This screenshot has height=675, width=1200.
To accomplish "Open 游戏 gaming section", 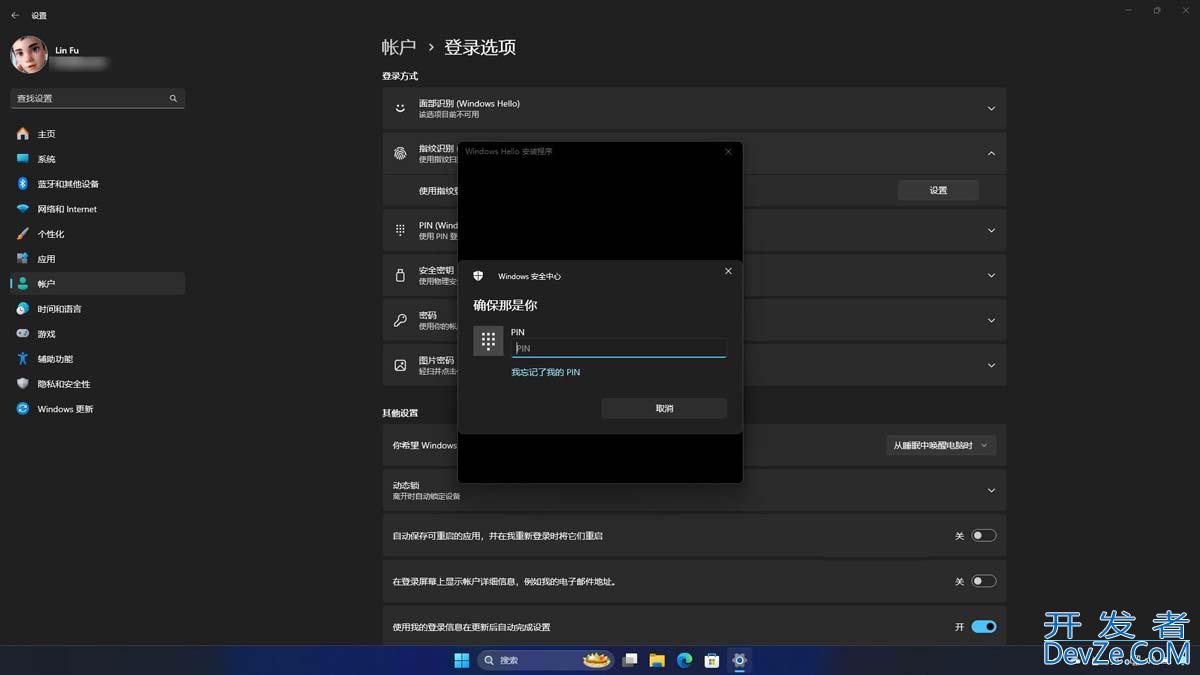I will 97,334.
